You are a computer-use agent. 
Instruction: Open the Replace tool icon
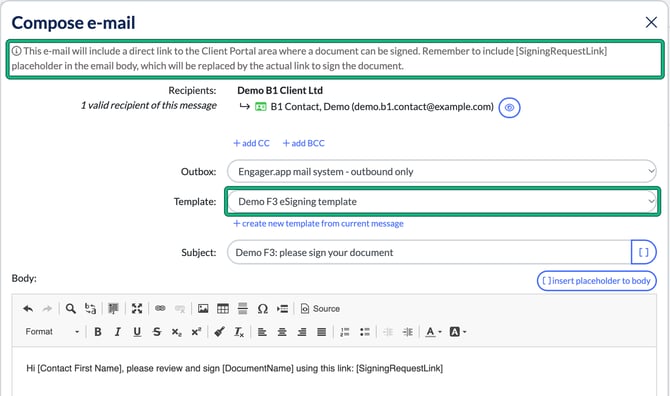pos(90,308)
